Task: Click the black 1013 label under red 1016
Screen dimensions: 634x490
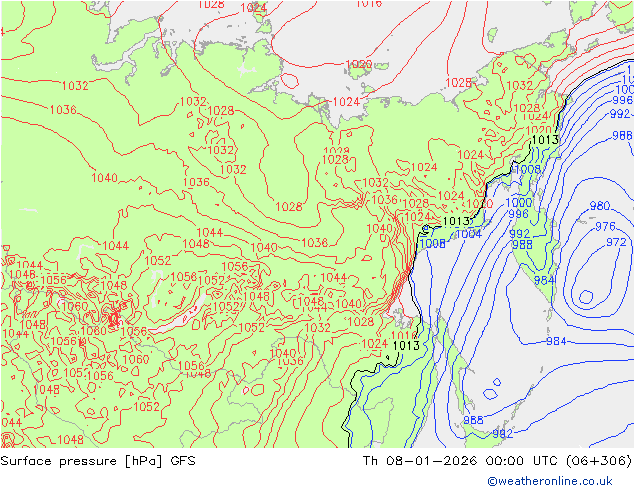Action: pos(406,345)
